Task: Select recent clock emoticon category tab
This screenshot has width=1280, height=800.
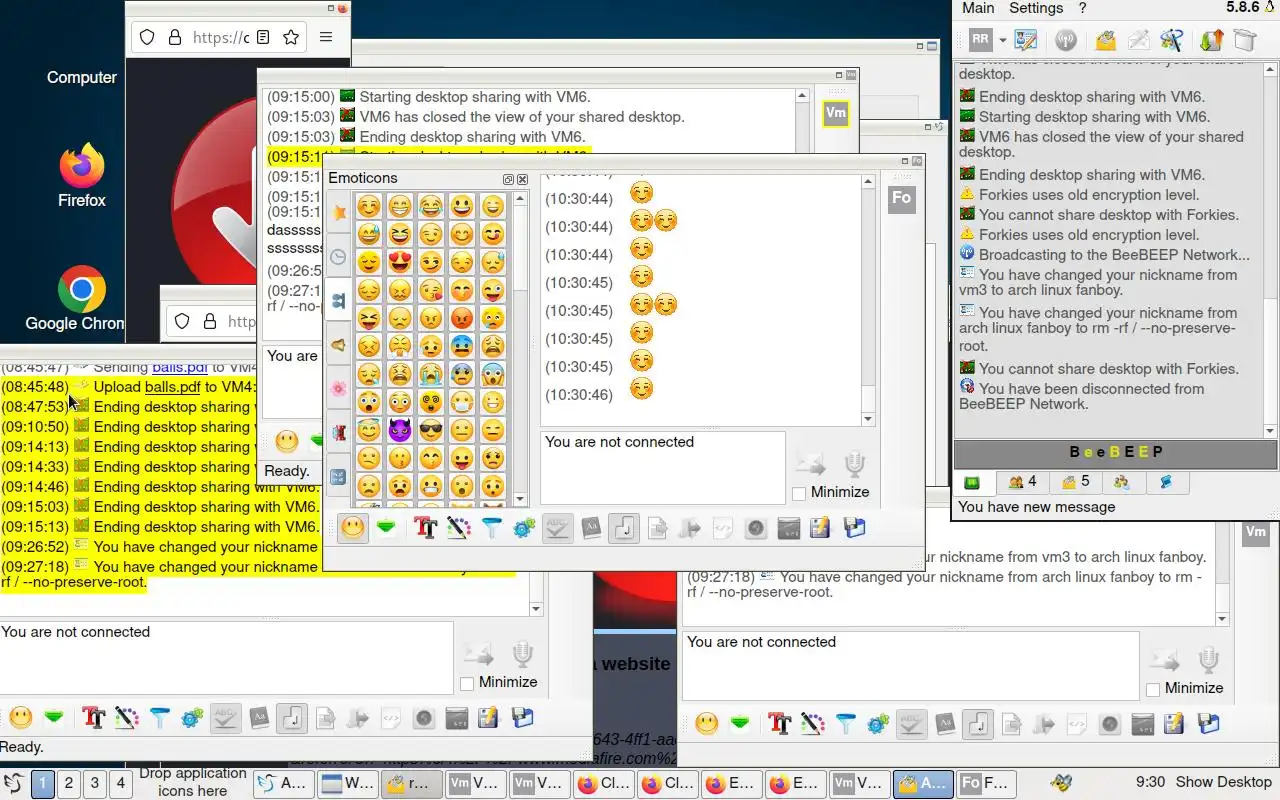Action: point(338,257)
